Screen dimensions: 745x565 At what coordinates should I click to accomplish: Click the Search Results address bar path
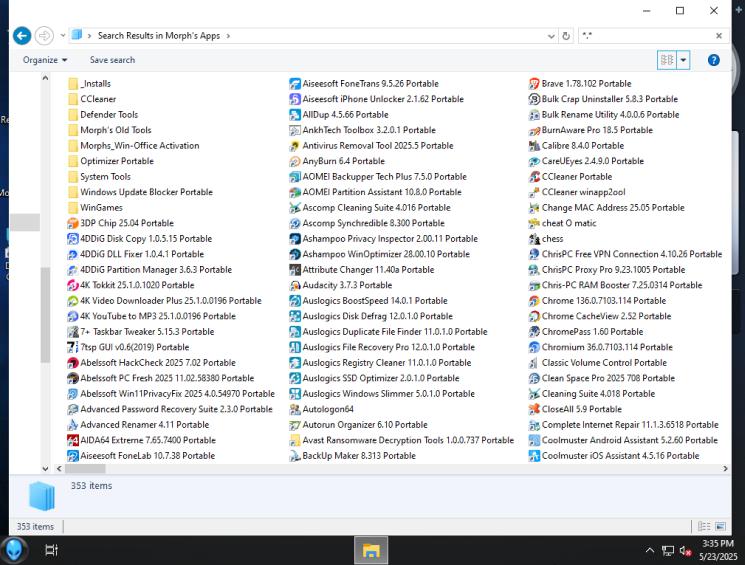click(x=159, y=36)
